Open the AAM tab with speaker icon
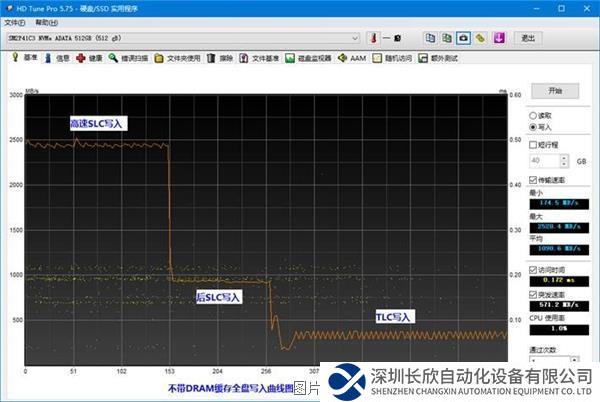Screen dimensions: 600x402 coord(351,58)
